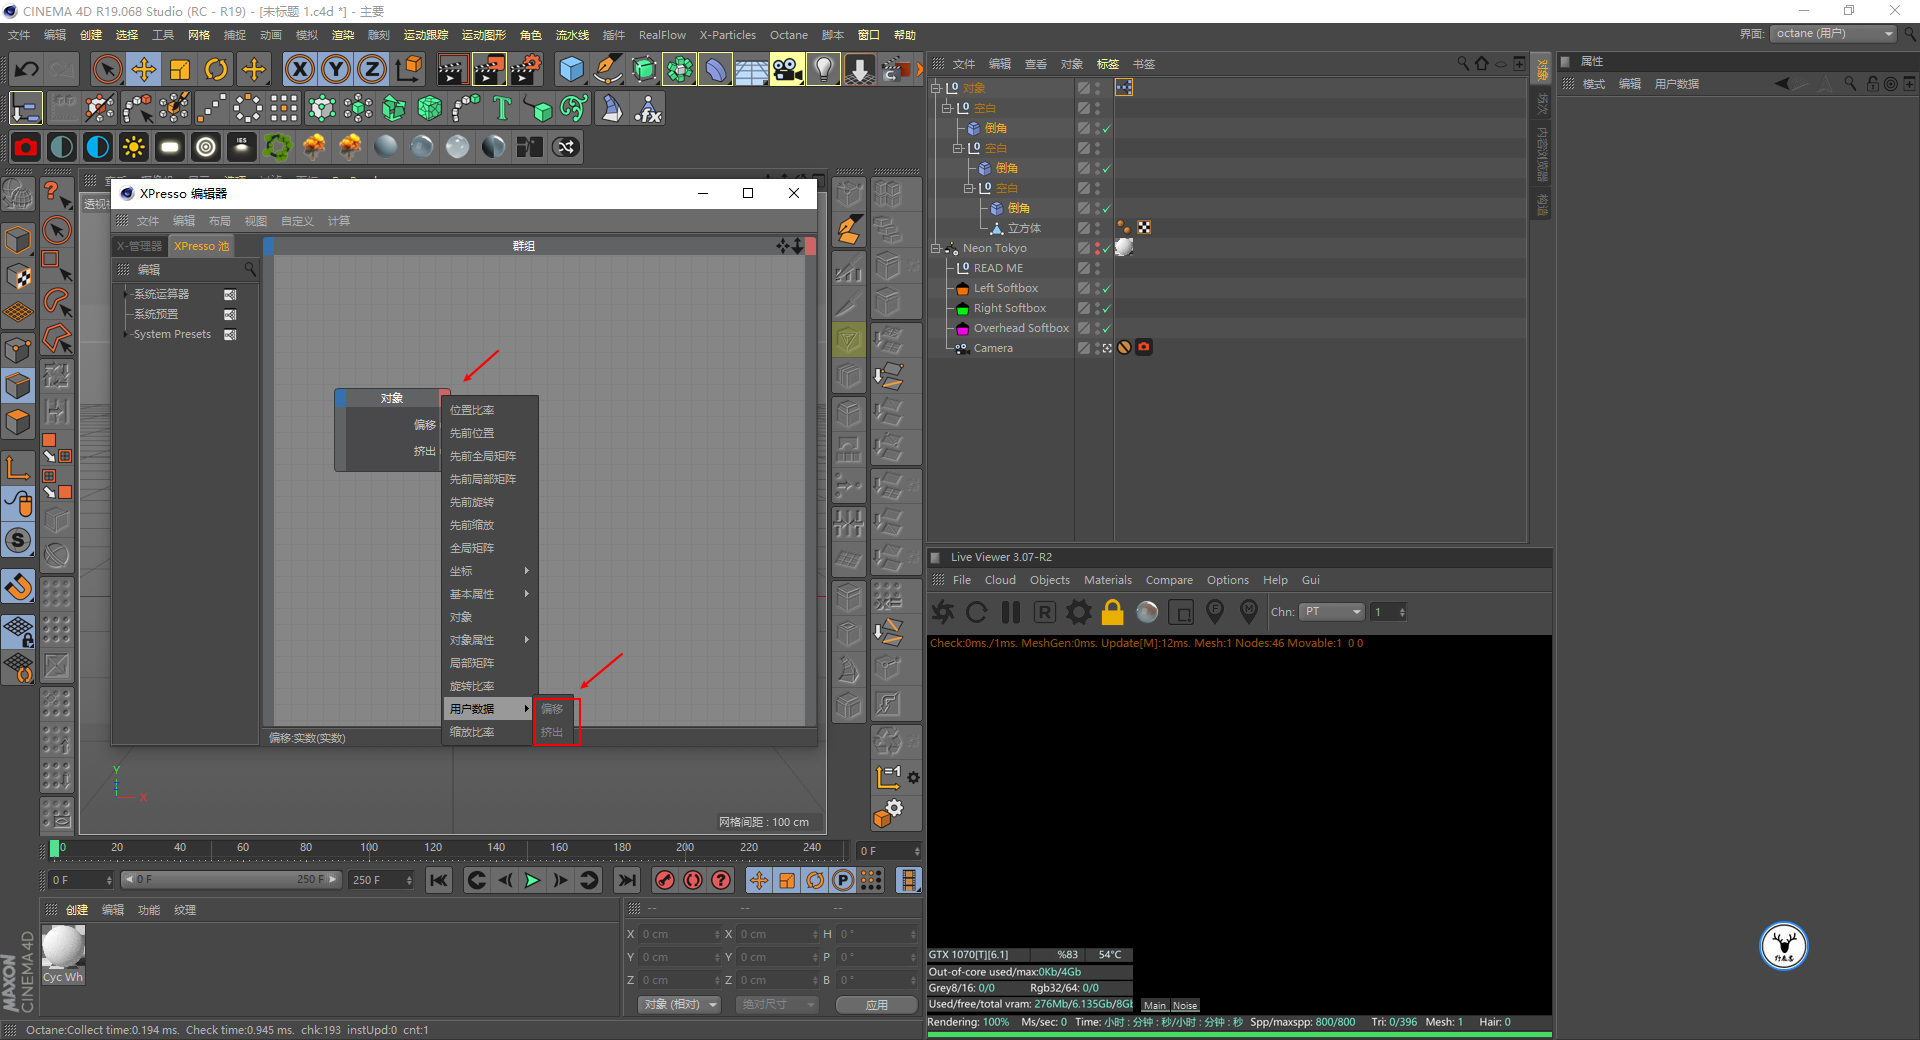Select the Scale tool in the top toolbar

click(180, 69)
